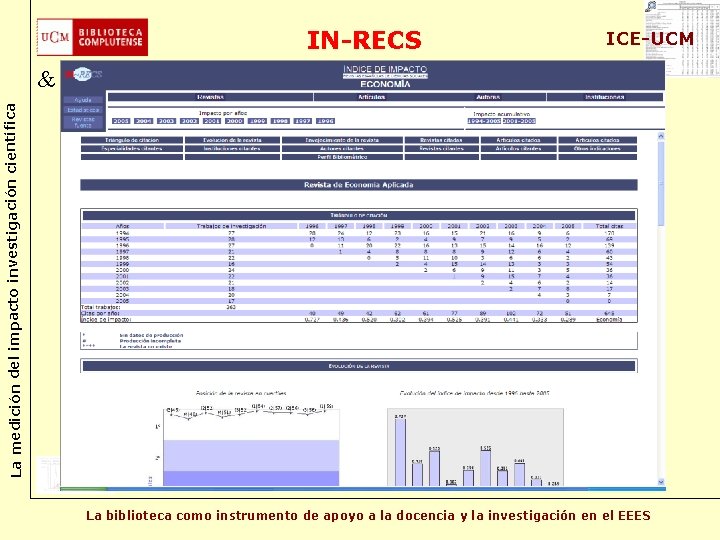The image size is (720, 540).
Task: Select impact year 2001
Action: pyautogui.click(x=212, y=121)
